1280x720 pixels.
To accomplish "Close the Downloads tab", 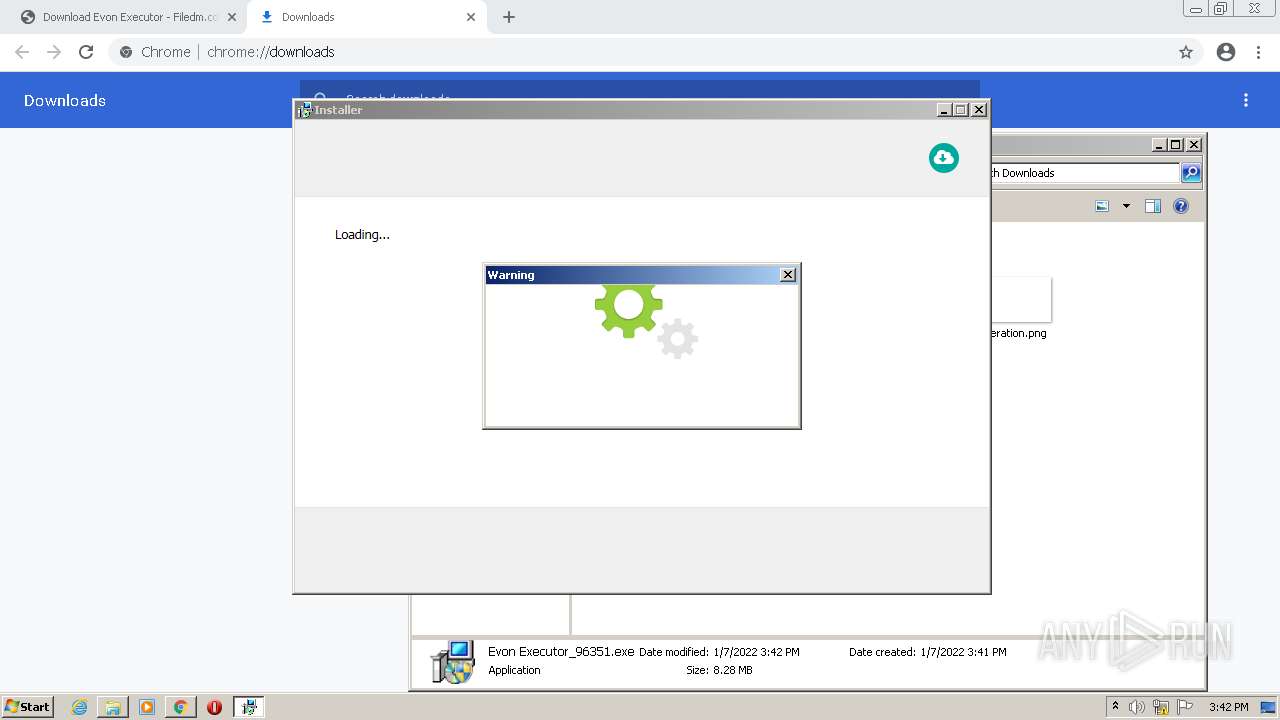I will click(x=471, y=17).
